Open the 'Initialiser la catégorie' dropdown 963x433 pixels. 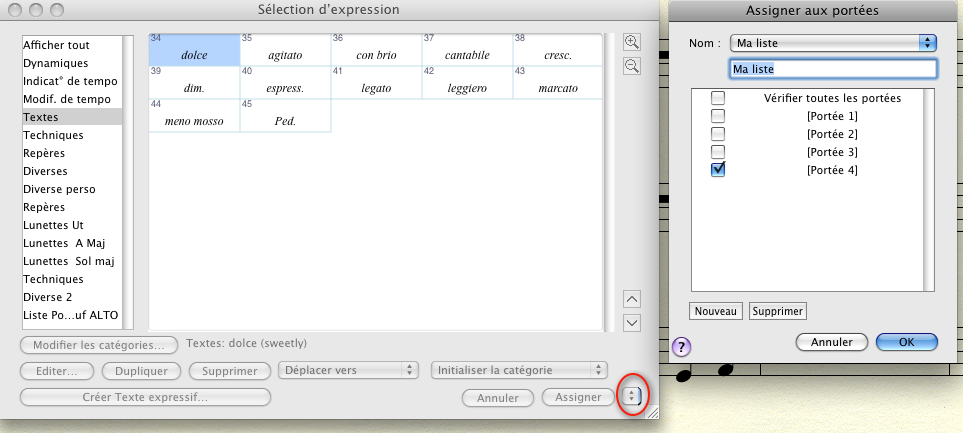[520, 370]
